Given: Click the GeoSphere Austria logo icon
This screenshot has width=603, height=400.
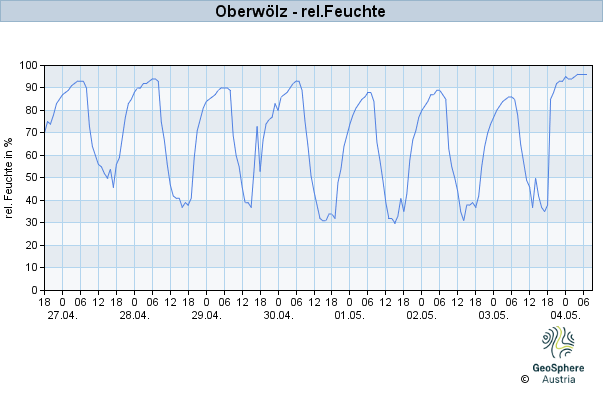Looking at the screenshot, I should point(558,342).
